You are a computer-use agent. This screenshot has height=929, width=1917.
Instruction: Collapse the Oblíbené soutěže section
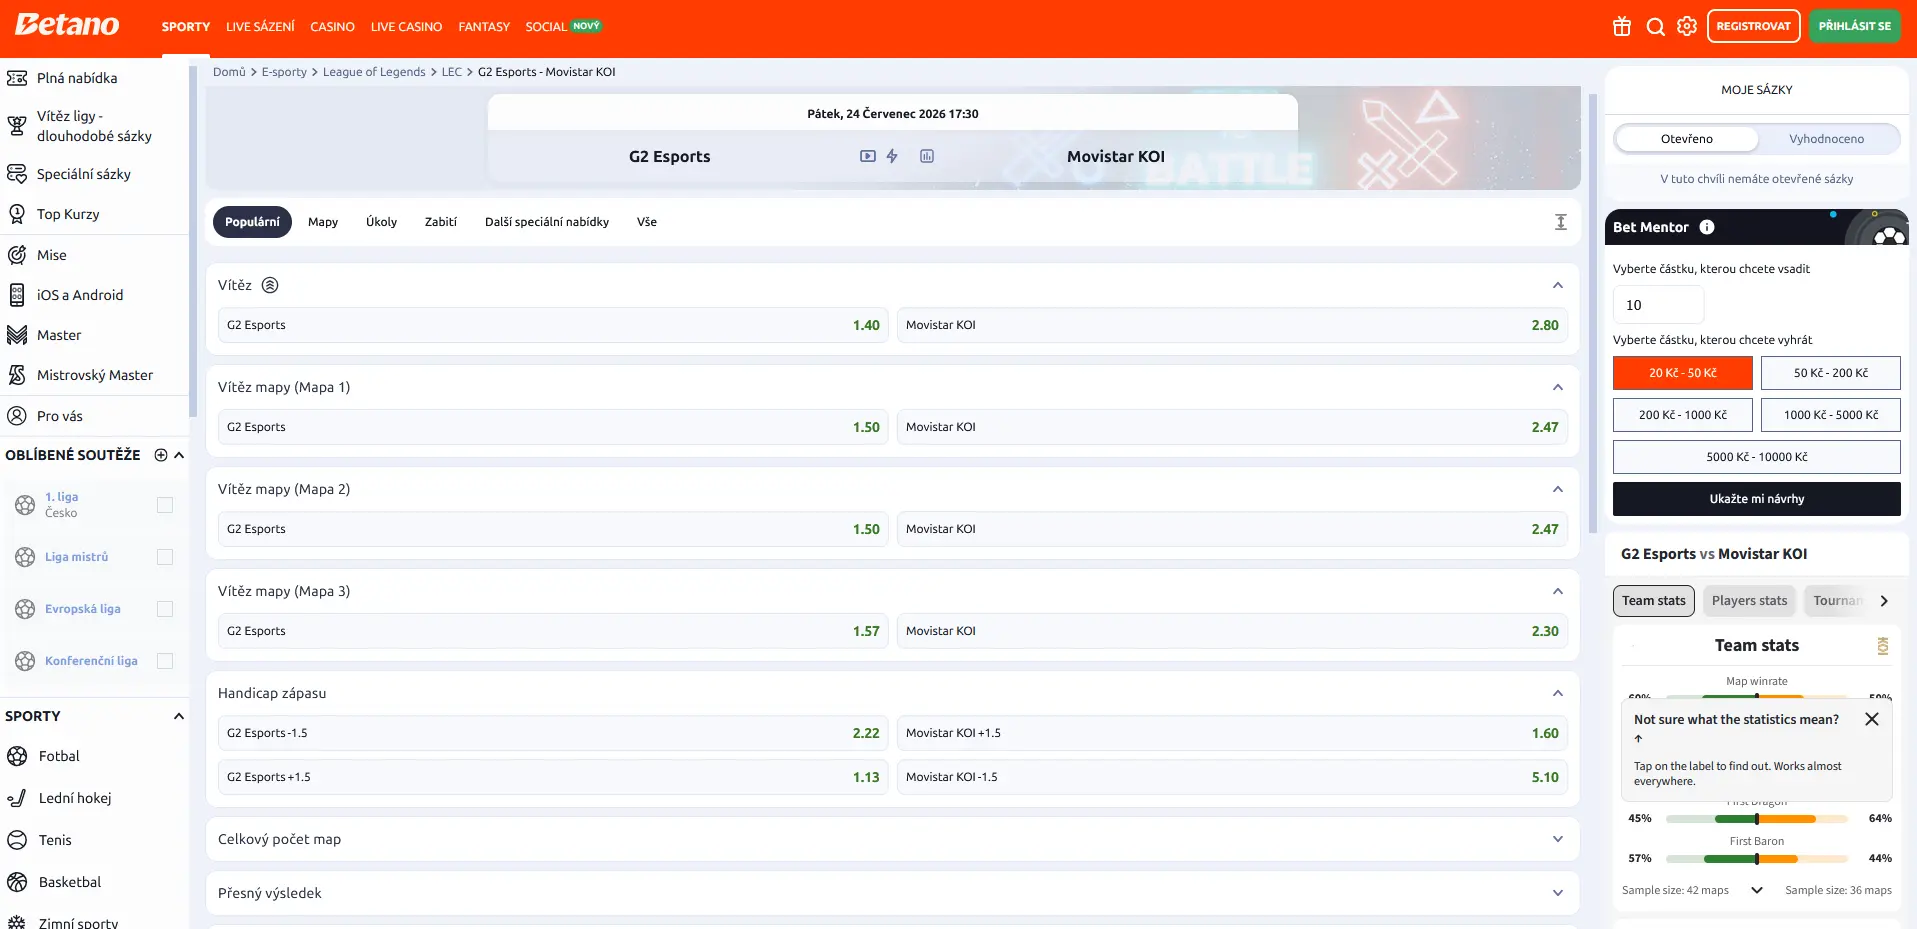tap(179, 455)
